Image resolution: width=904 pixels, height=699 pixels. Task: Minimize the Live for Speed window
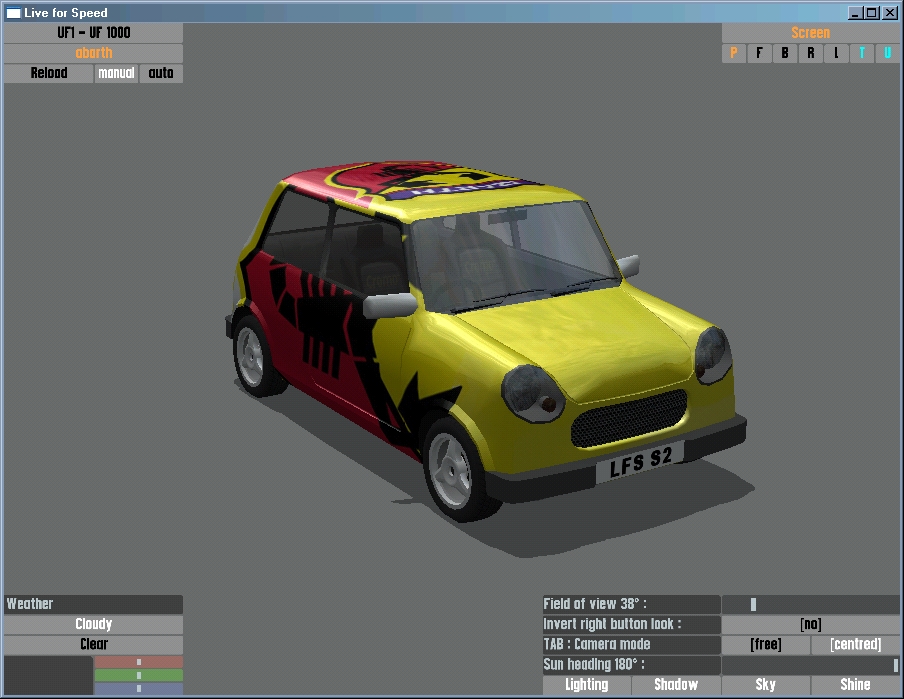point(856,13)
